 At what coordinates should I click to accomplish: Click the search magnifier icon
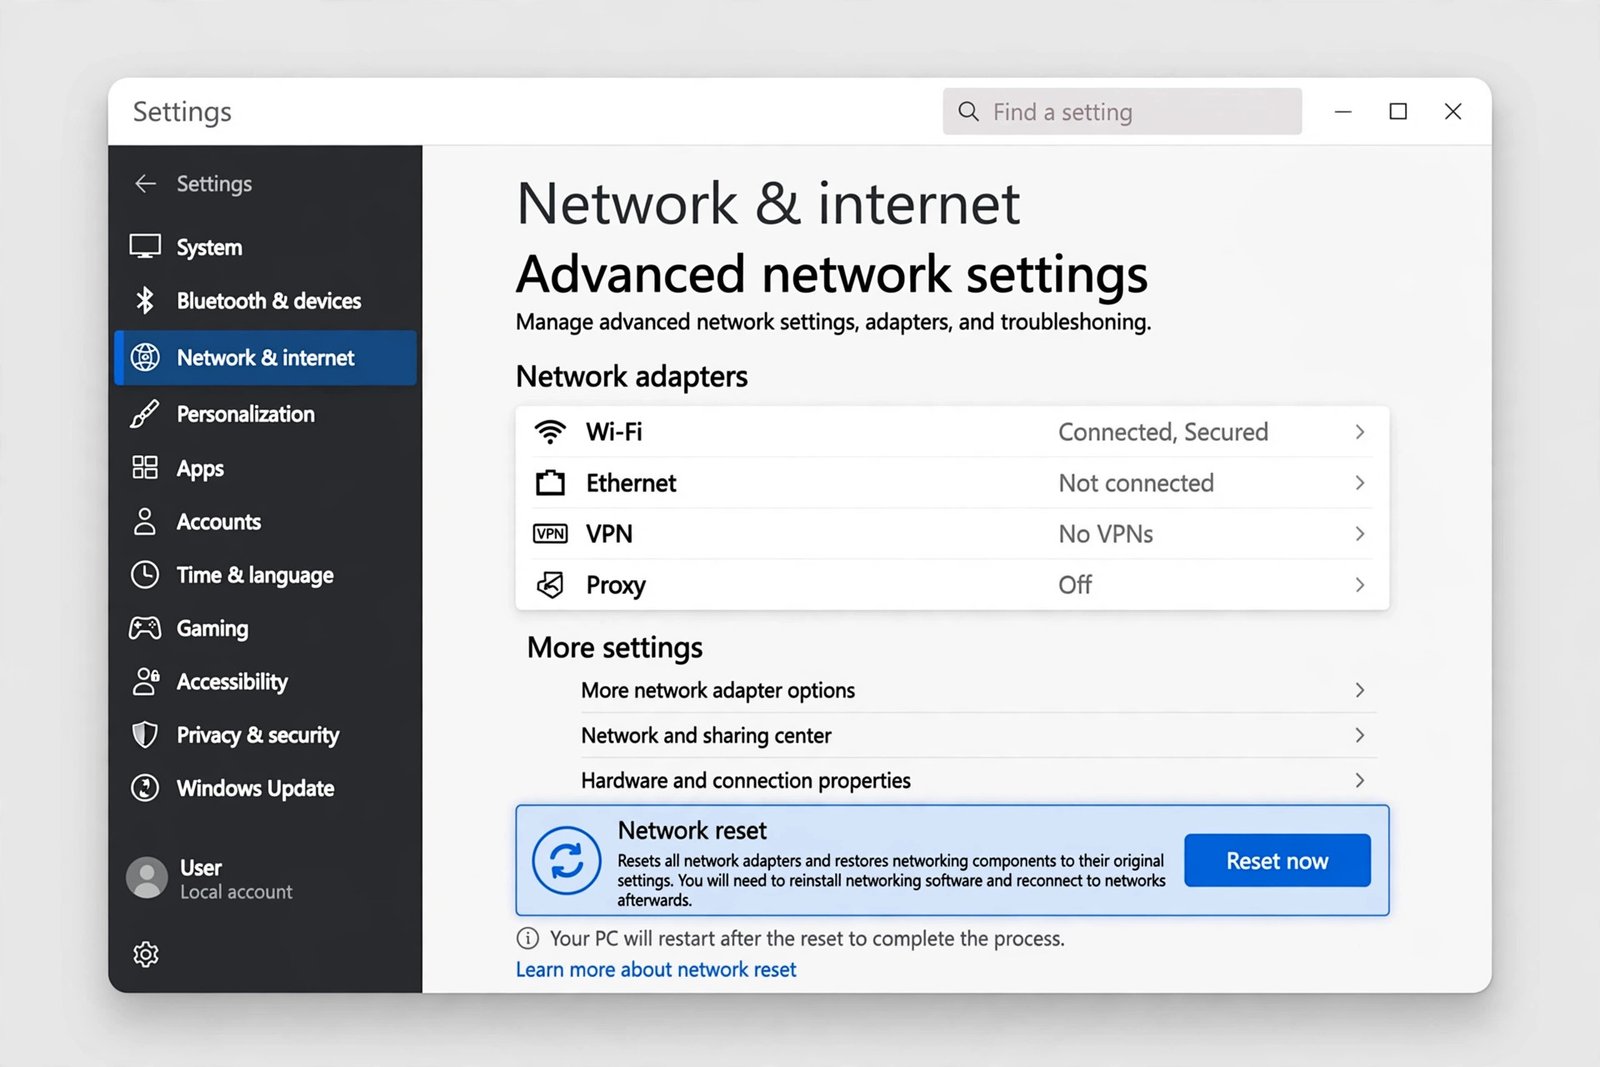tap(968, 111)
